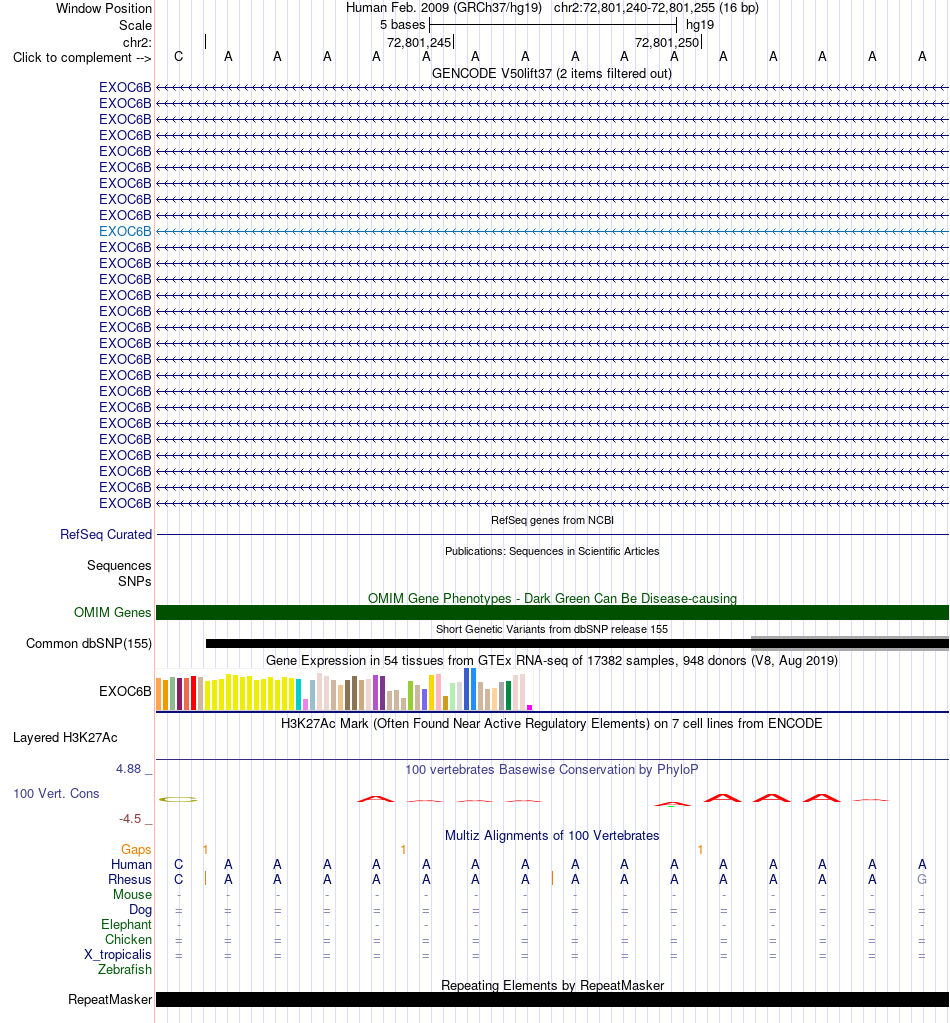Open RefSeq Curated track label

click(106, 534)
